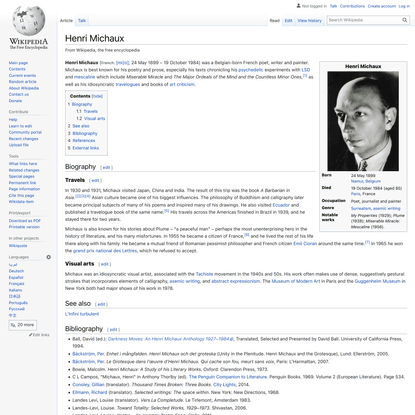The height and width of the screenshot is (415, 415).
Task: Open the art criticism link
Action: click(x=182, y=84)
